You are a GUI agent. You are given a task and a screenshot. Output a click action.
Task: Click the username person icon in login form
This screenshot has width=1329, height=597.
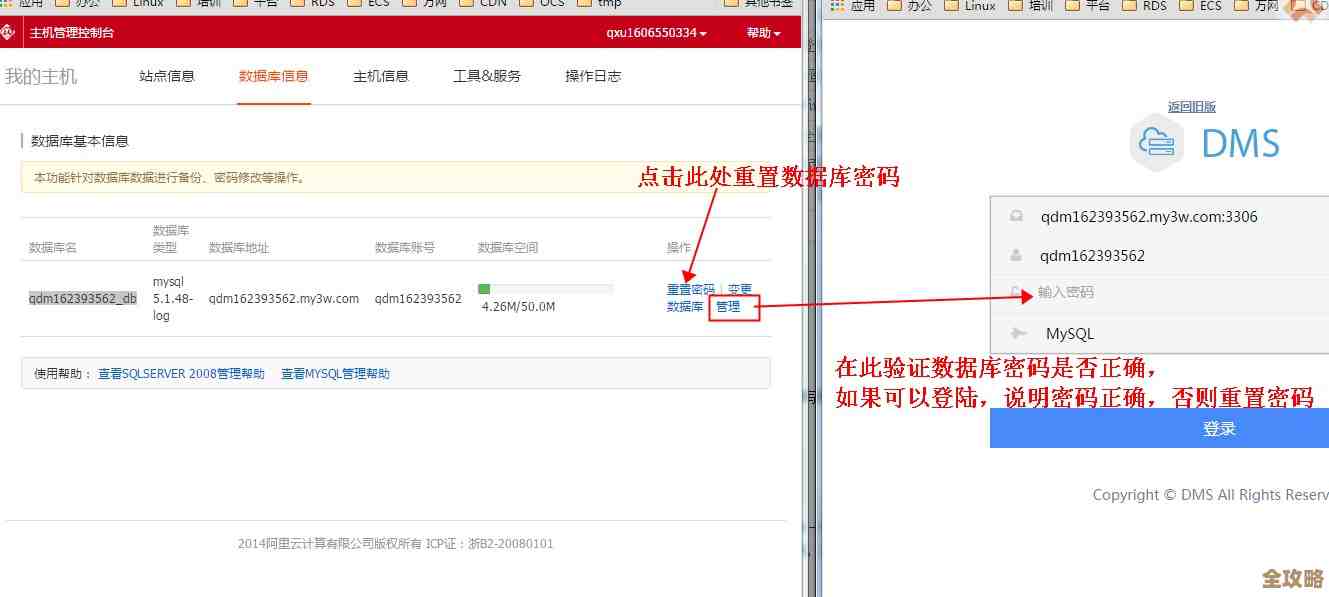click(x=1016, y=255)
